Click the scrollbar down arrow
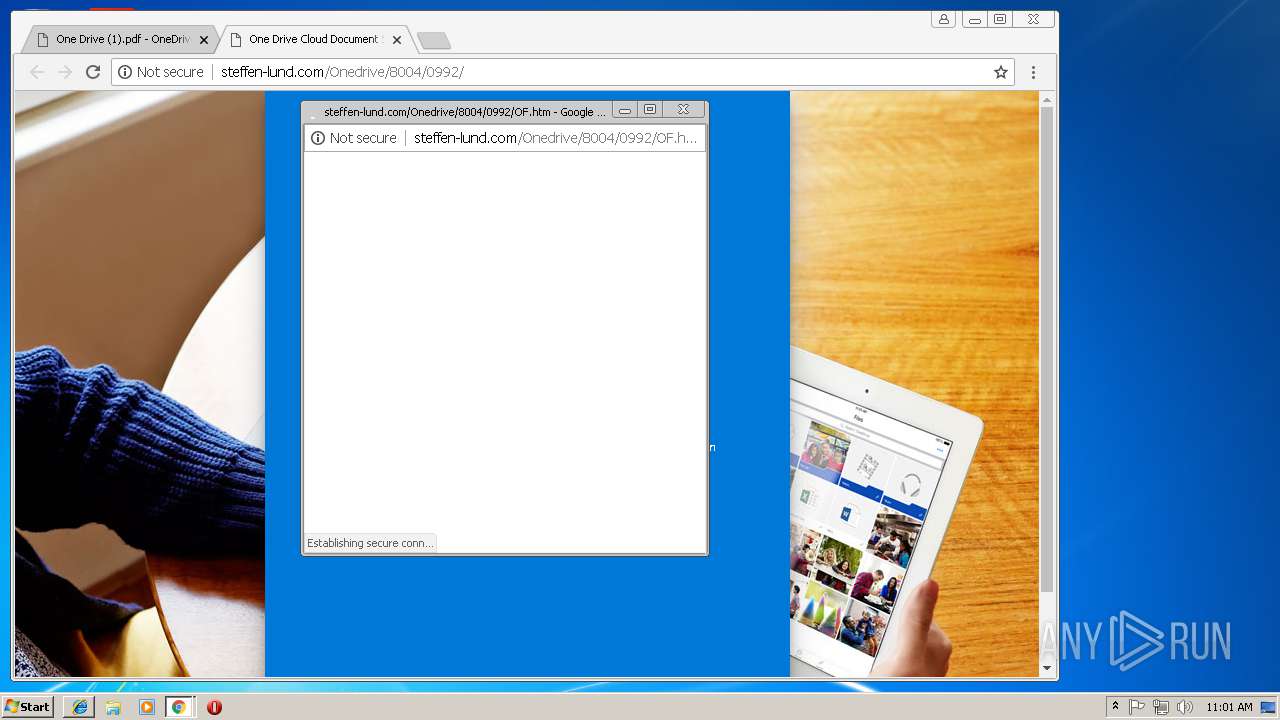Screen dimensions: 1280x720 (x=1047, y=668)
